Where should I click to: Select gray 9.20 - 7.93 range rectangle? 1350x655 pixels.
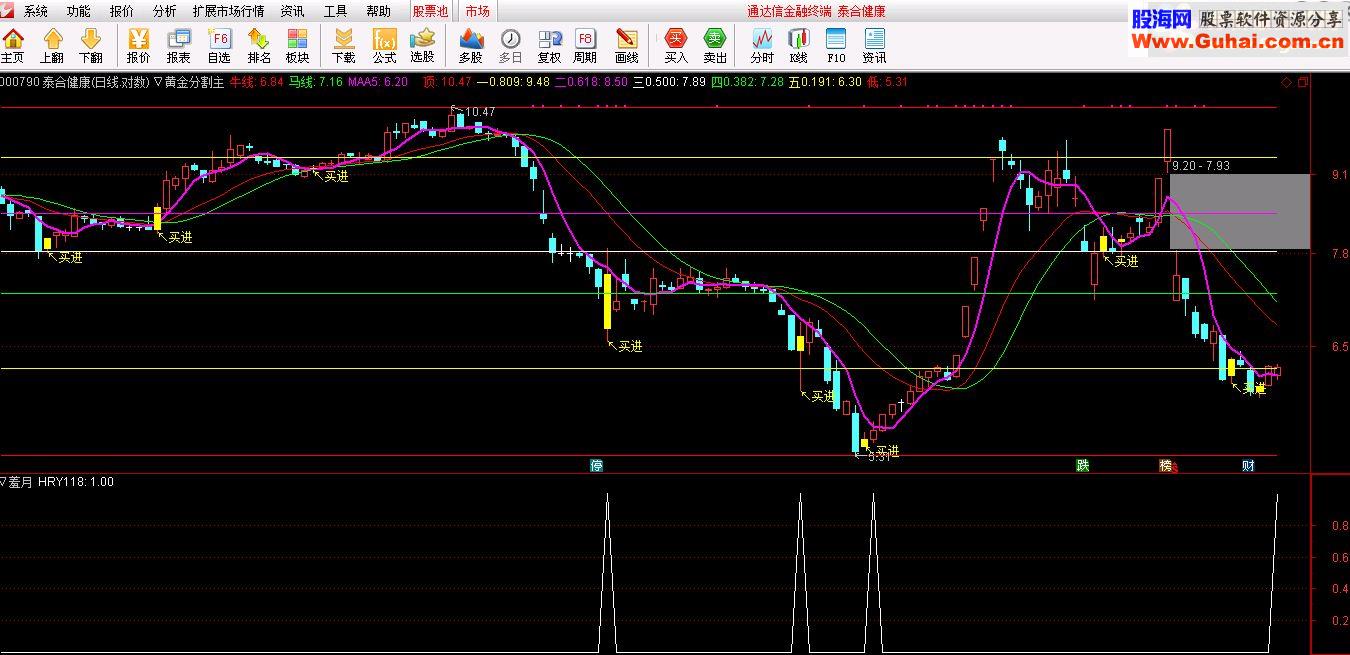1239,211
